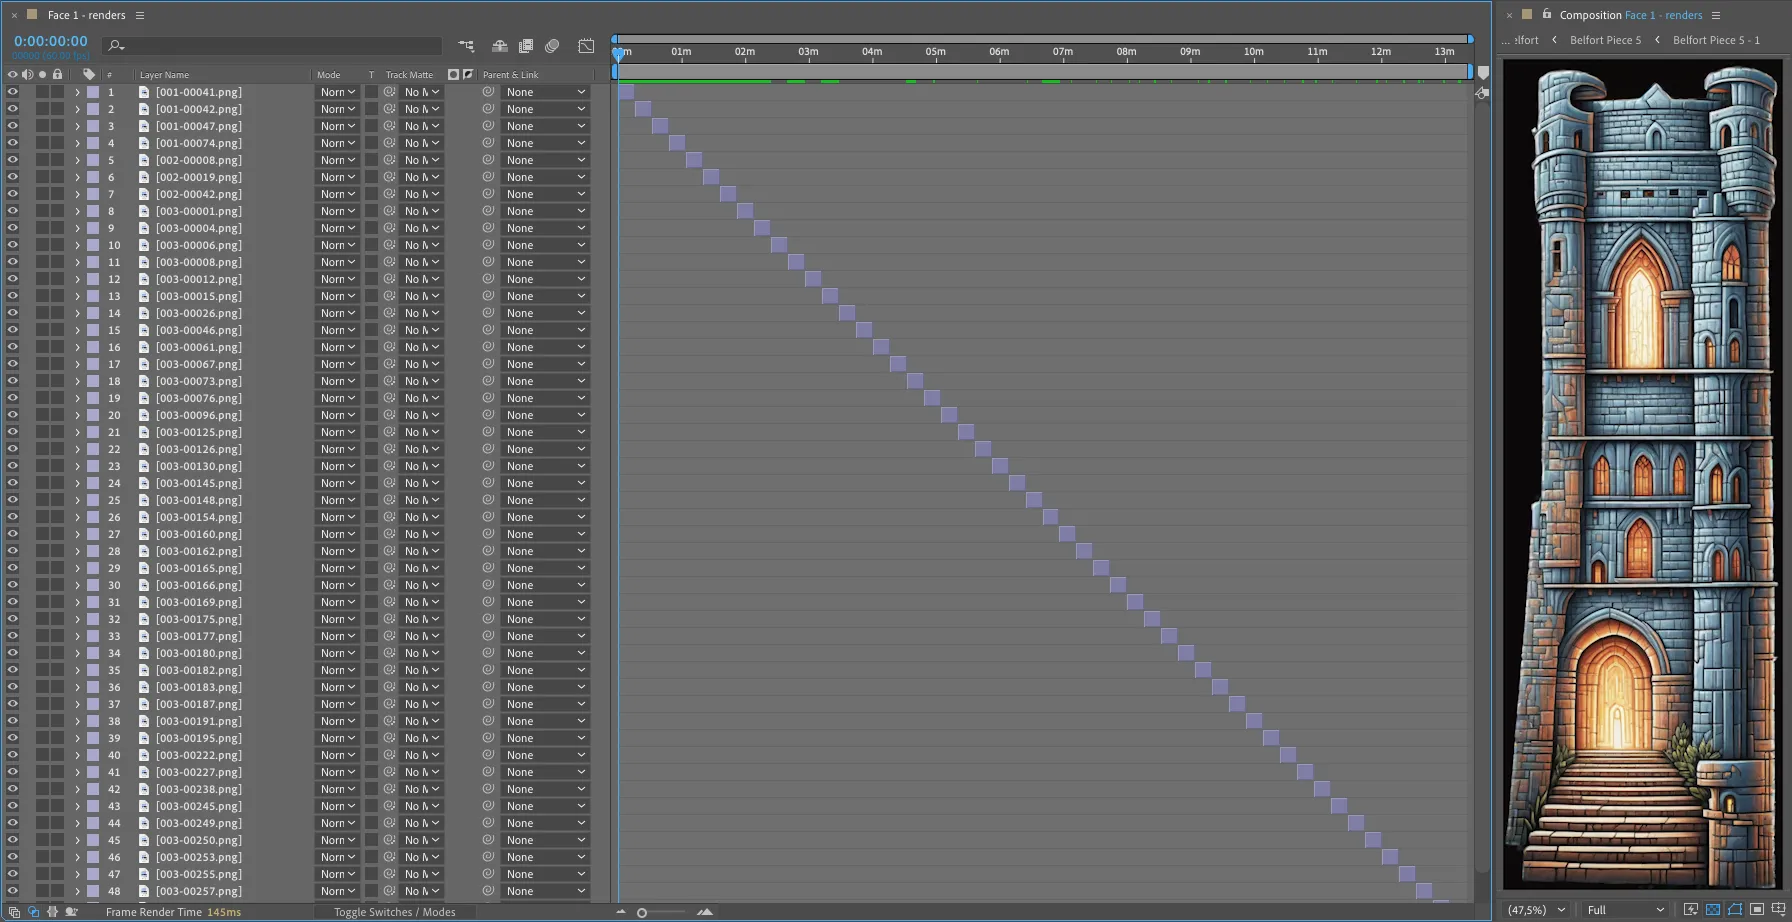Toggle visibility of layer [001-00041.png]
1792x922 pixels.
tap(13, 91)
